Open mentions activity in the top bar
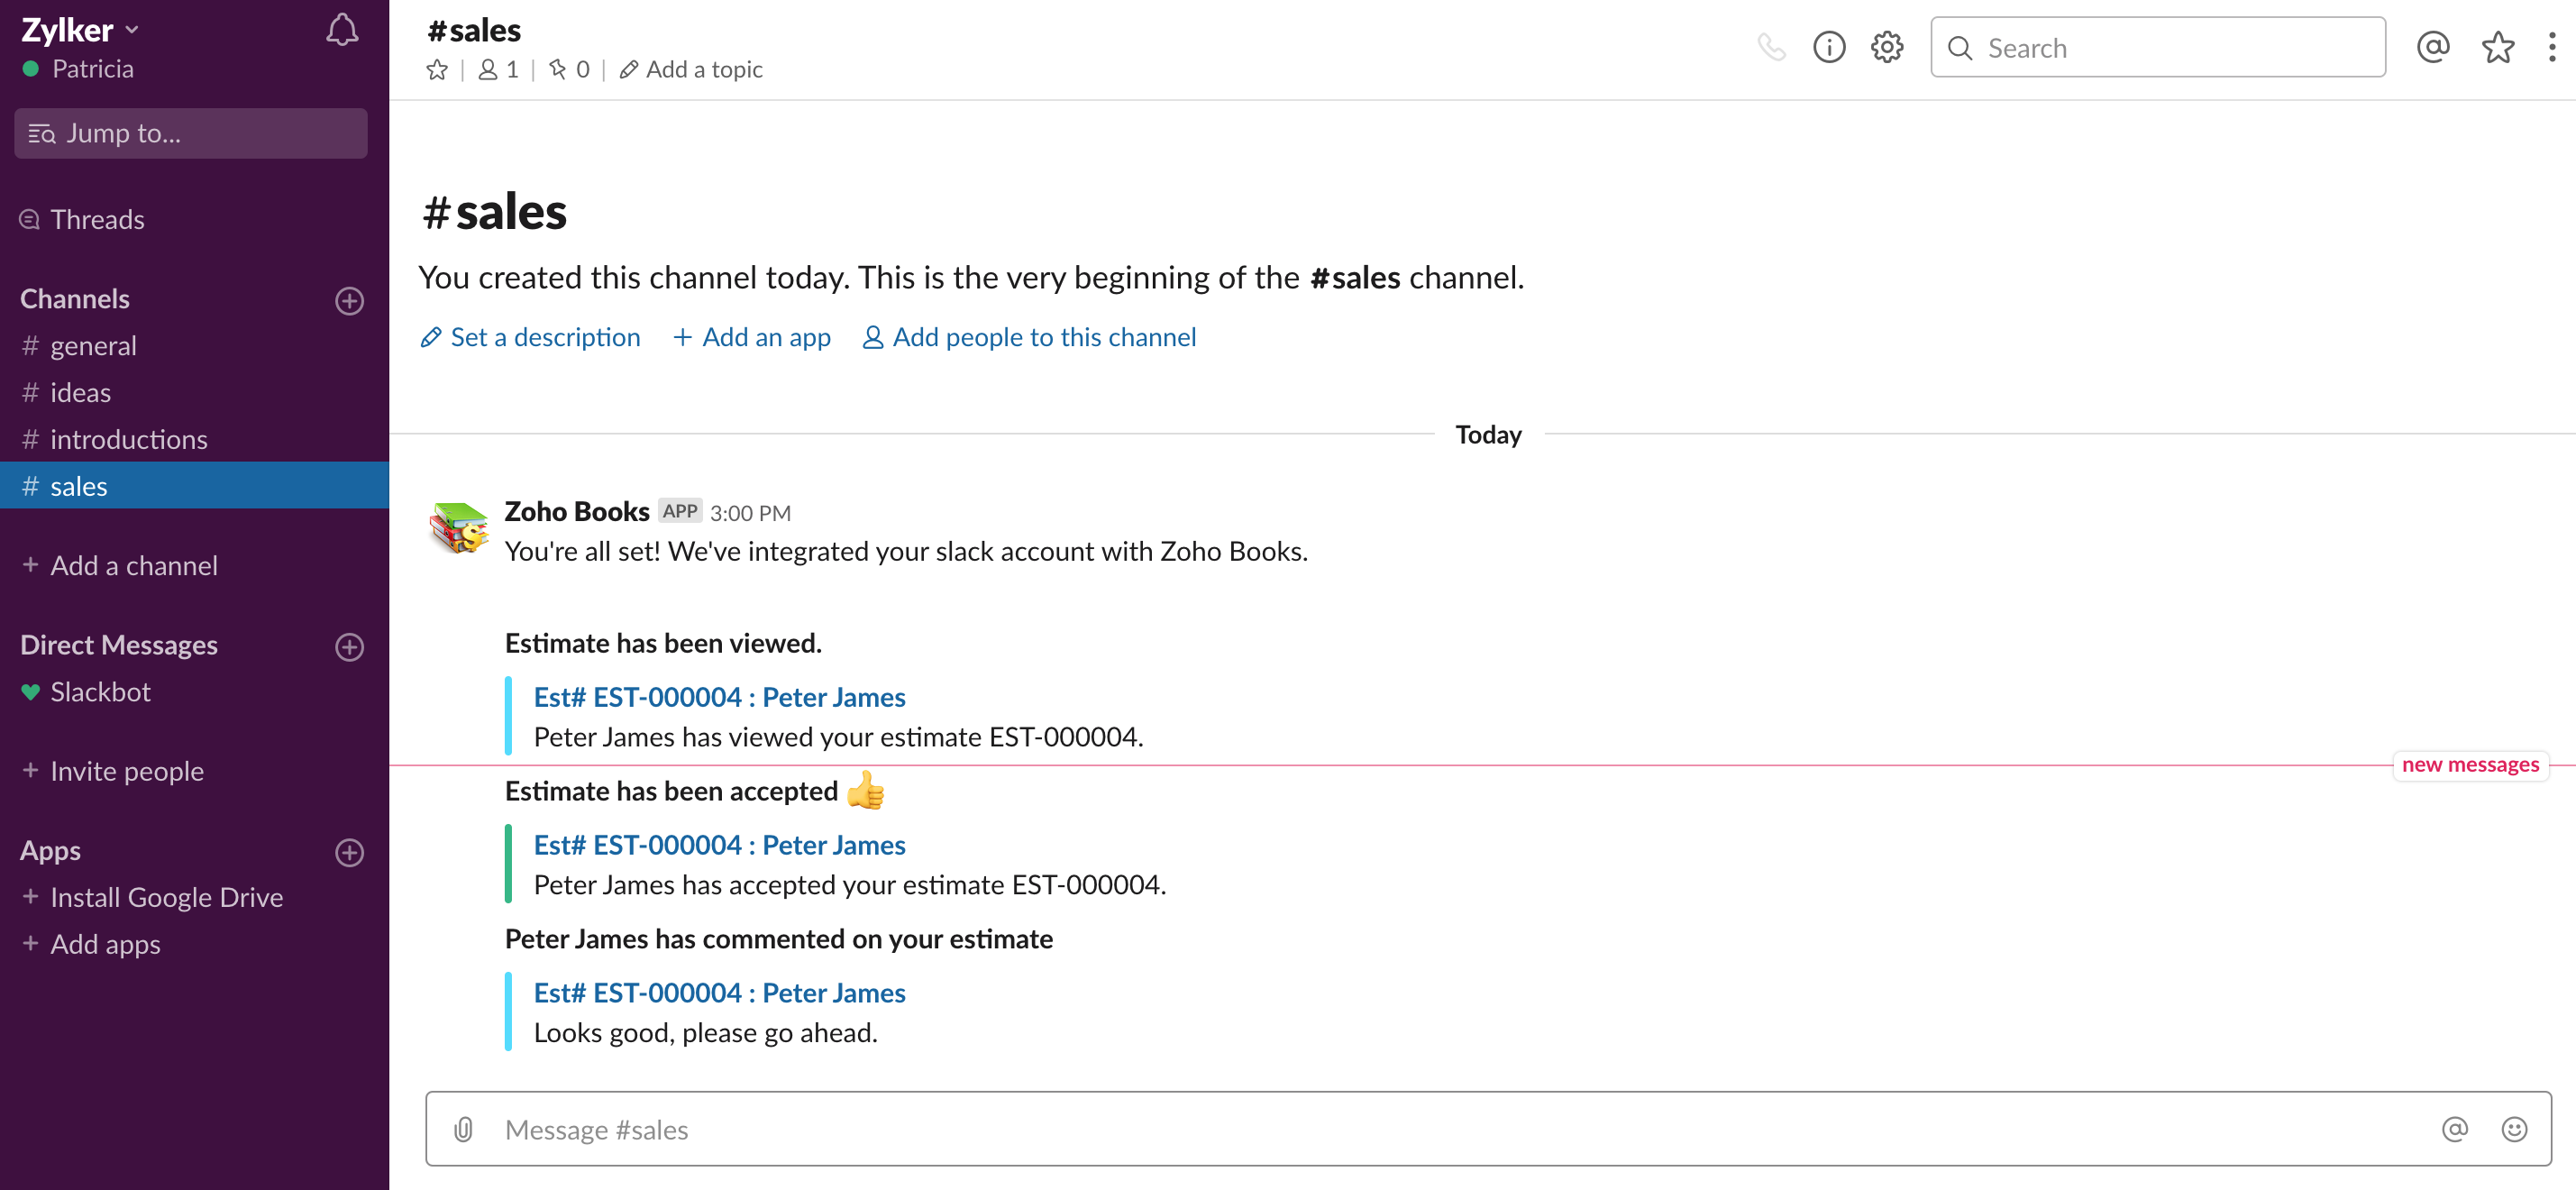 click(2432, 47)
